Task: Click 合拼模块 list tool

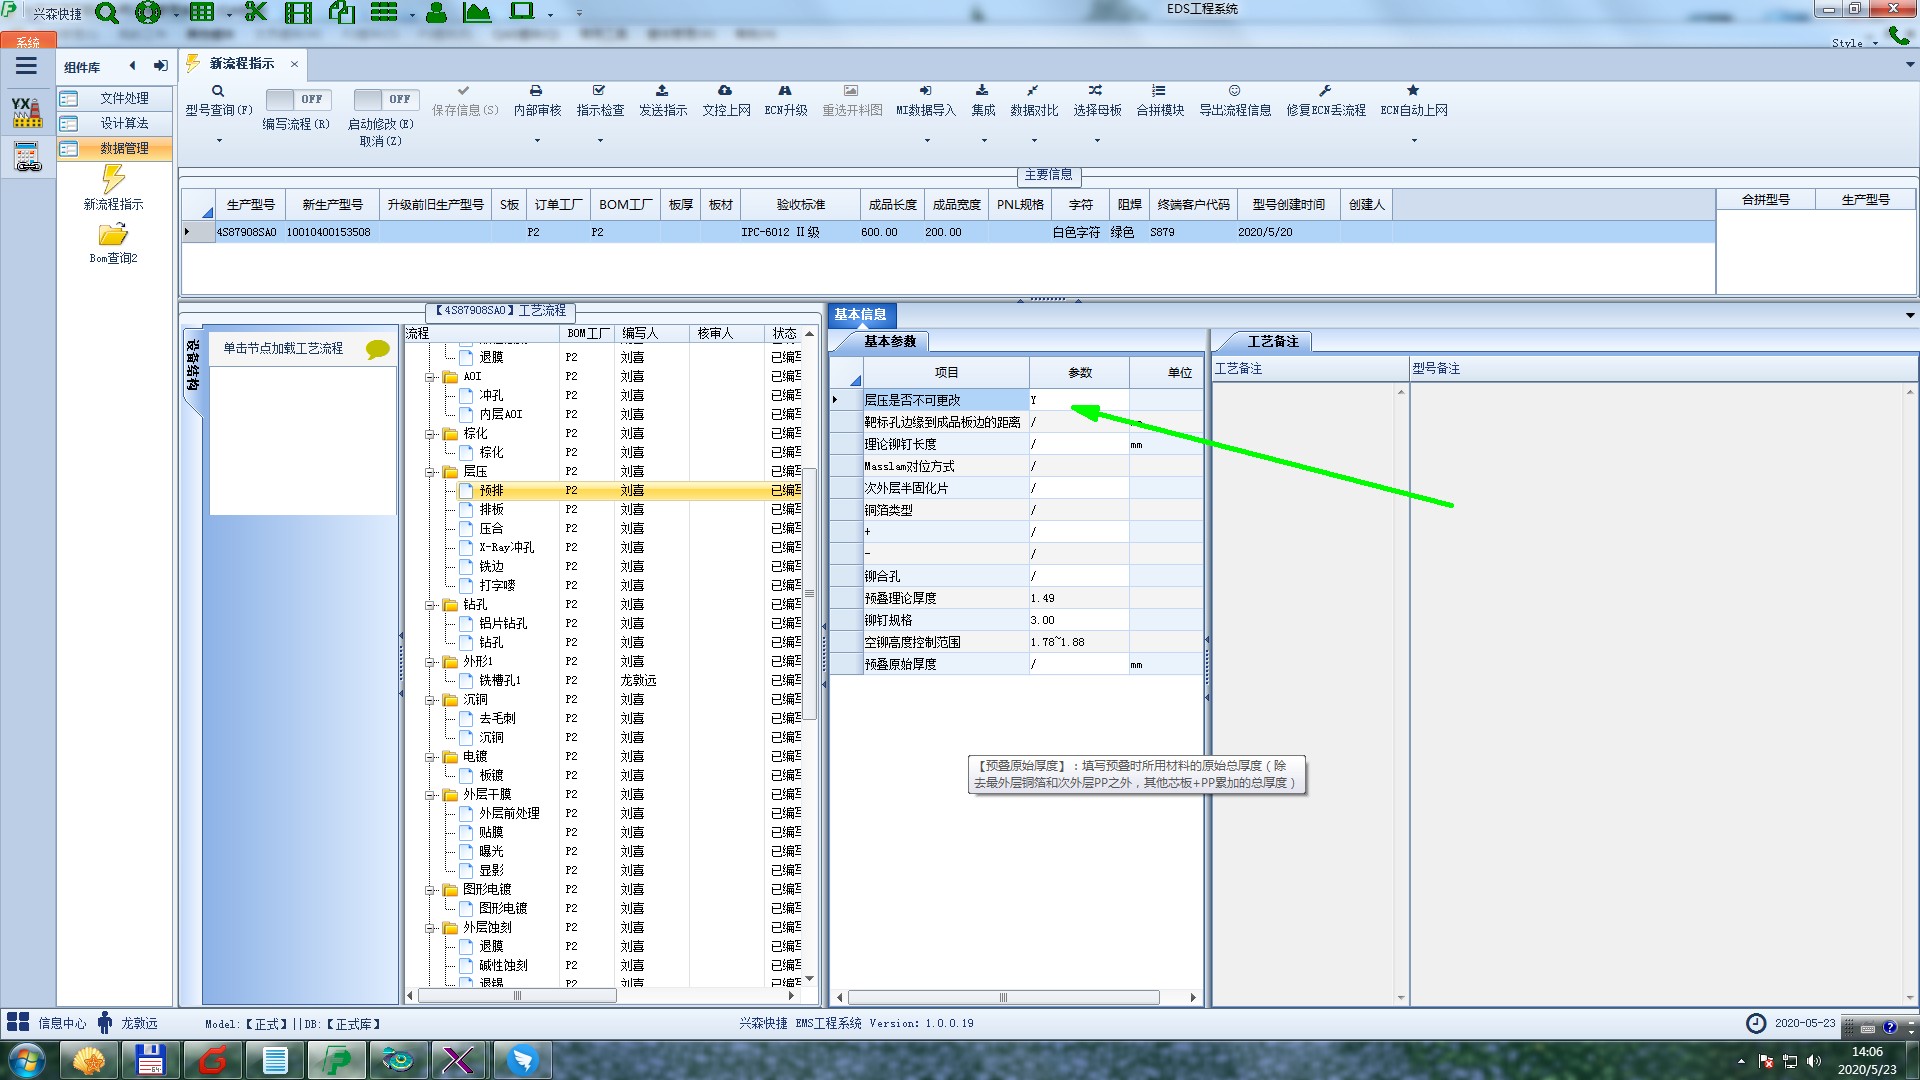Action: click(x=1160, y=101)
